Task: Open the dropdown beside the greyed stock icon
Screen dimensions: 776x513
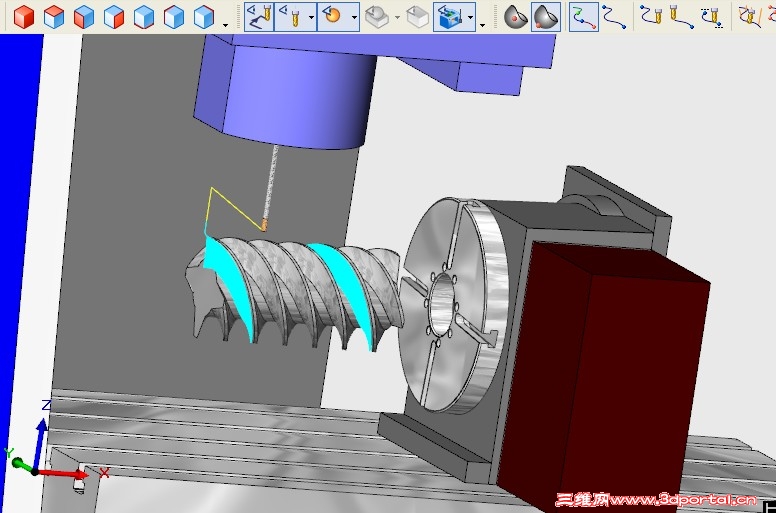Action: pyautogui.click(x=397, y=17)
